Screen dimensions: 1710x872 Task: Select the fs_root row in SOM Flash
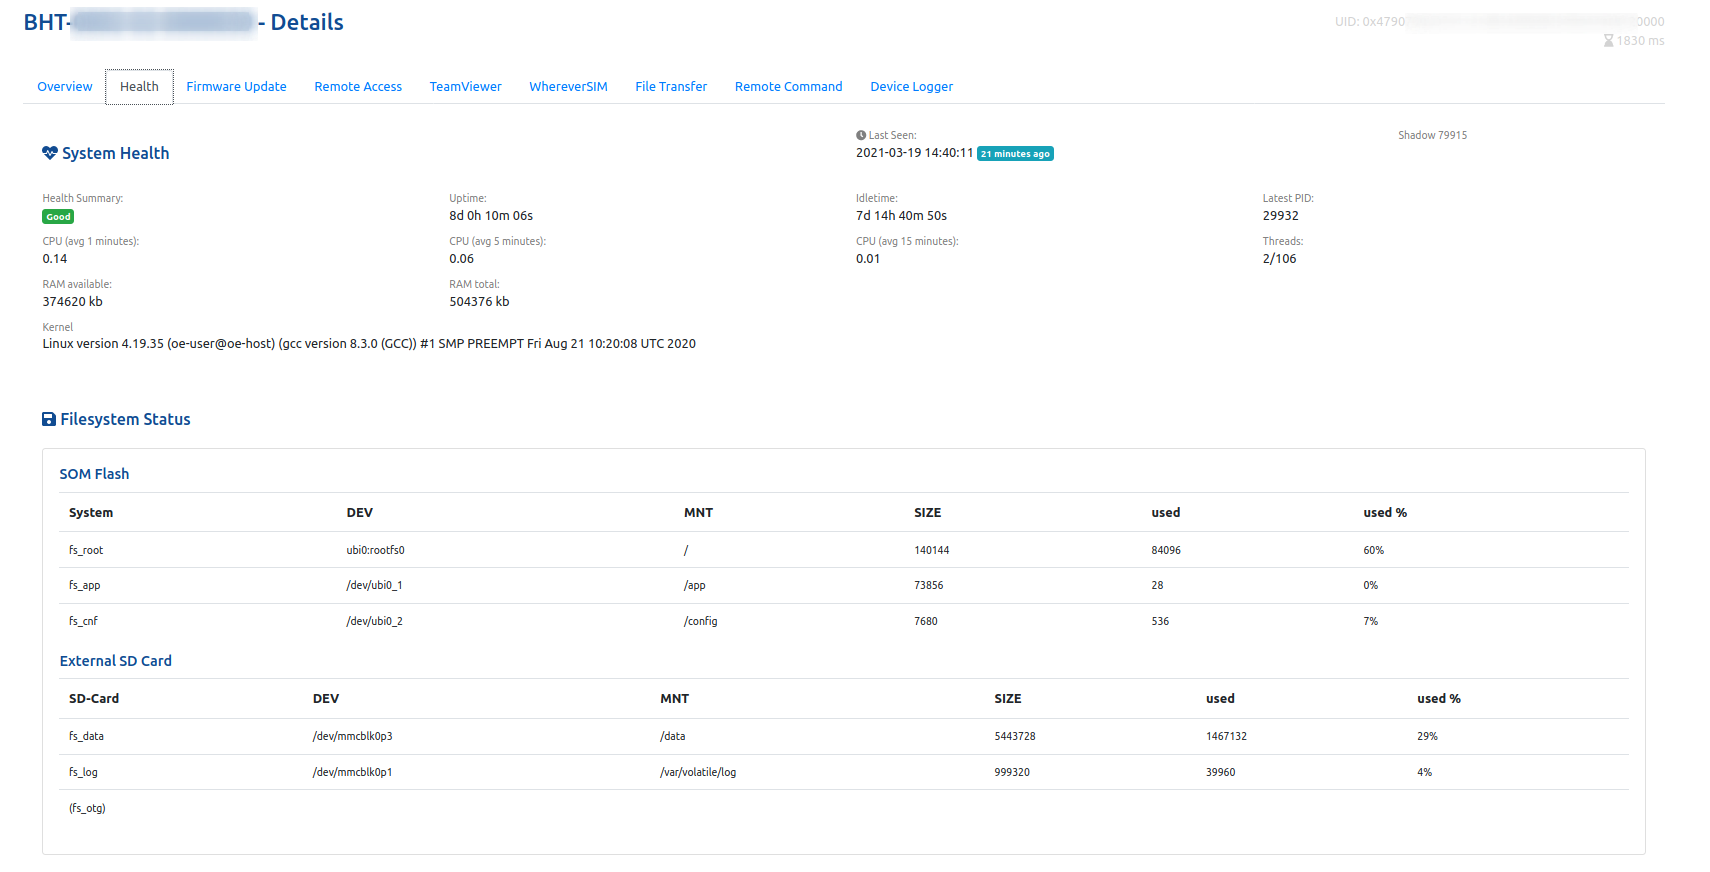point(86,550)
